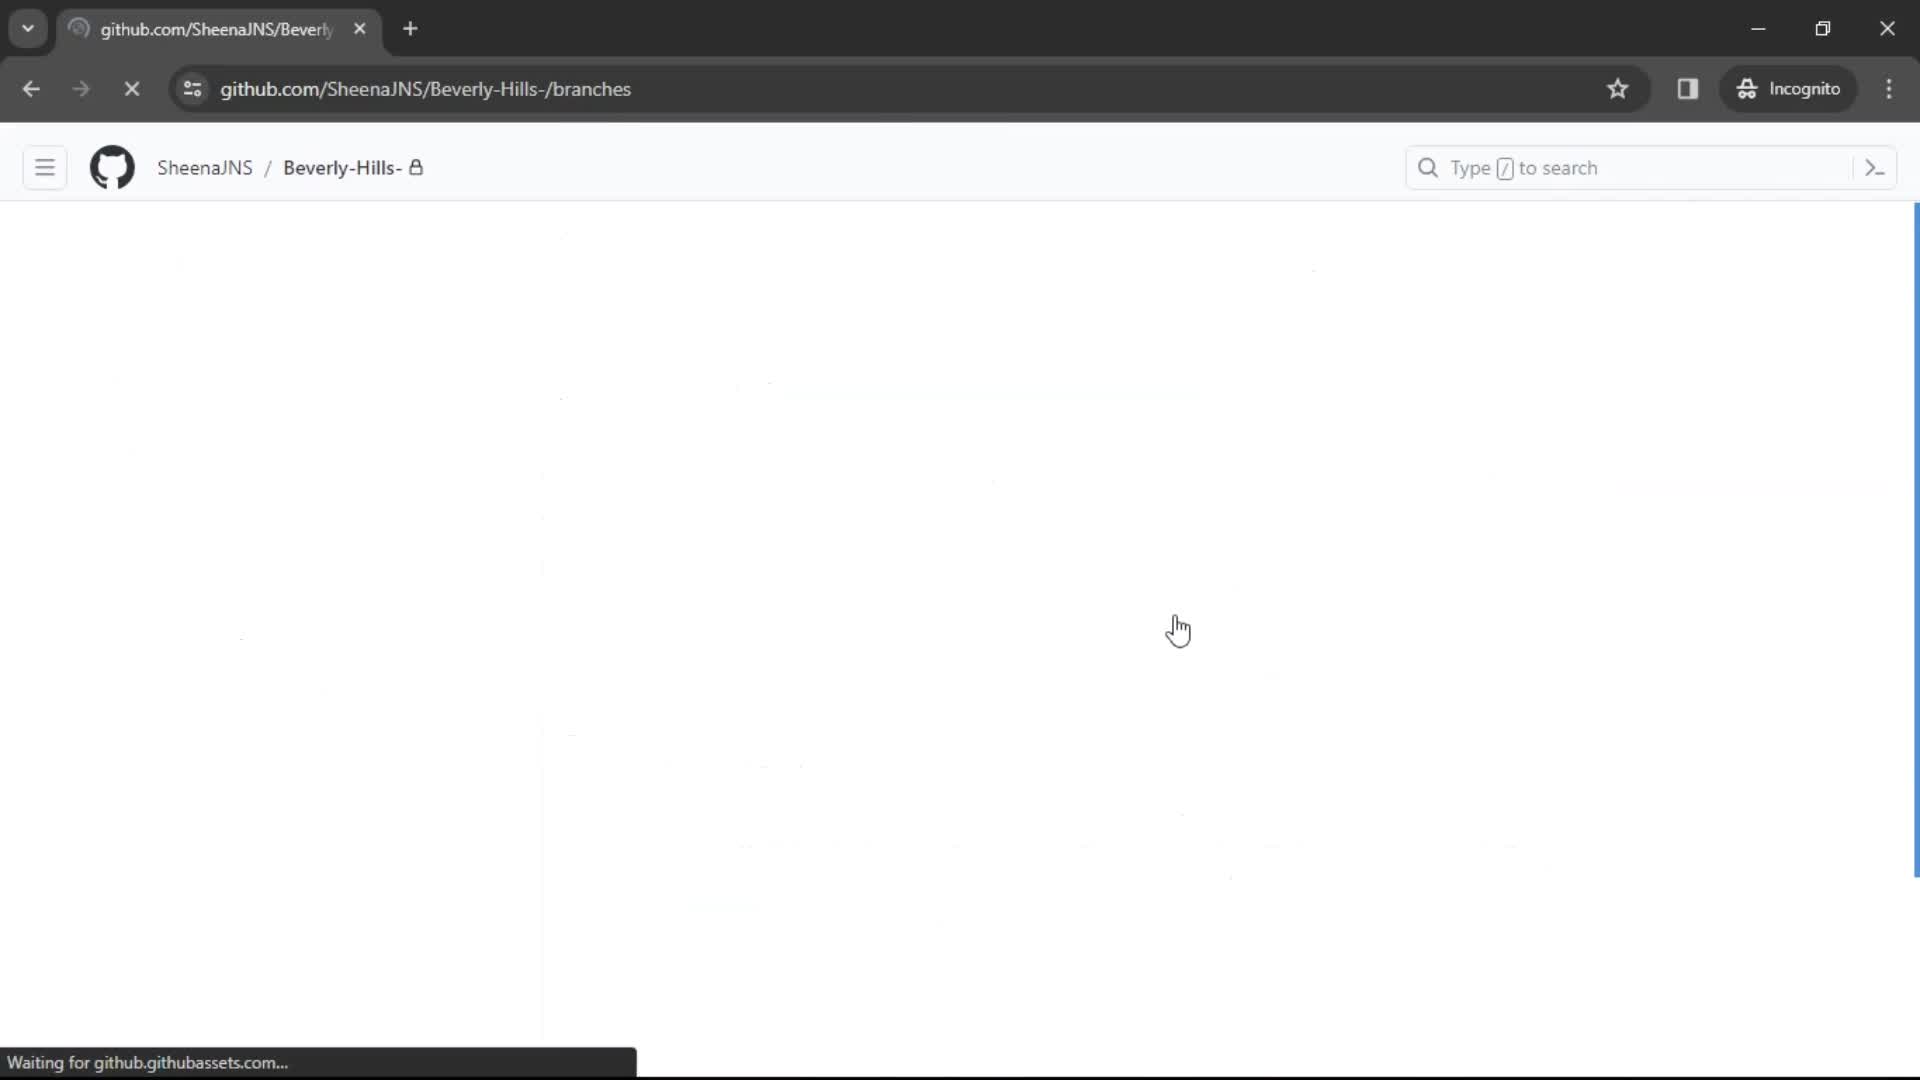Click the bookmark/star icon
This screenshot has height=1080, width=1920.
[x=1617, y=88]
